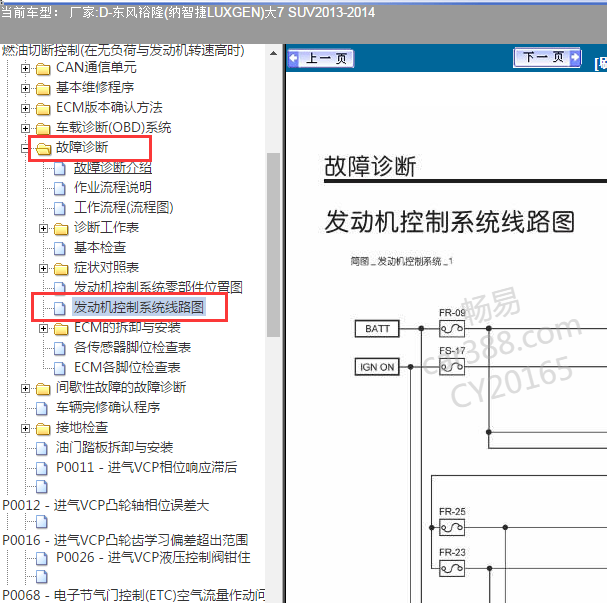The image size is (607, 603).
Task: Select 基本维修程序 tree item
Action: click(95, 88)
